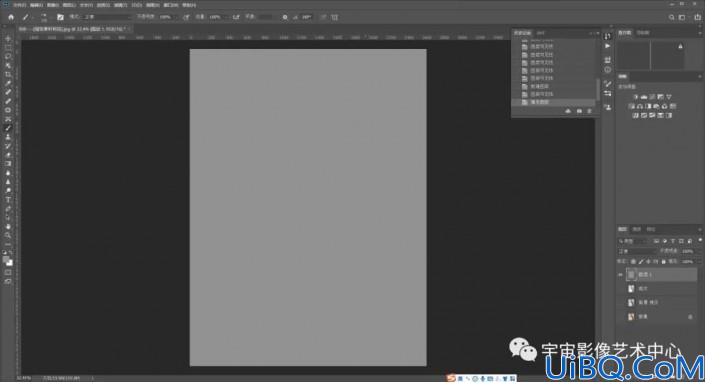Create new snapshot in History panel
Image resolution: width=705 pixels, height=382 pixels.
pyautogui.click(x=579, y=111)
